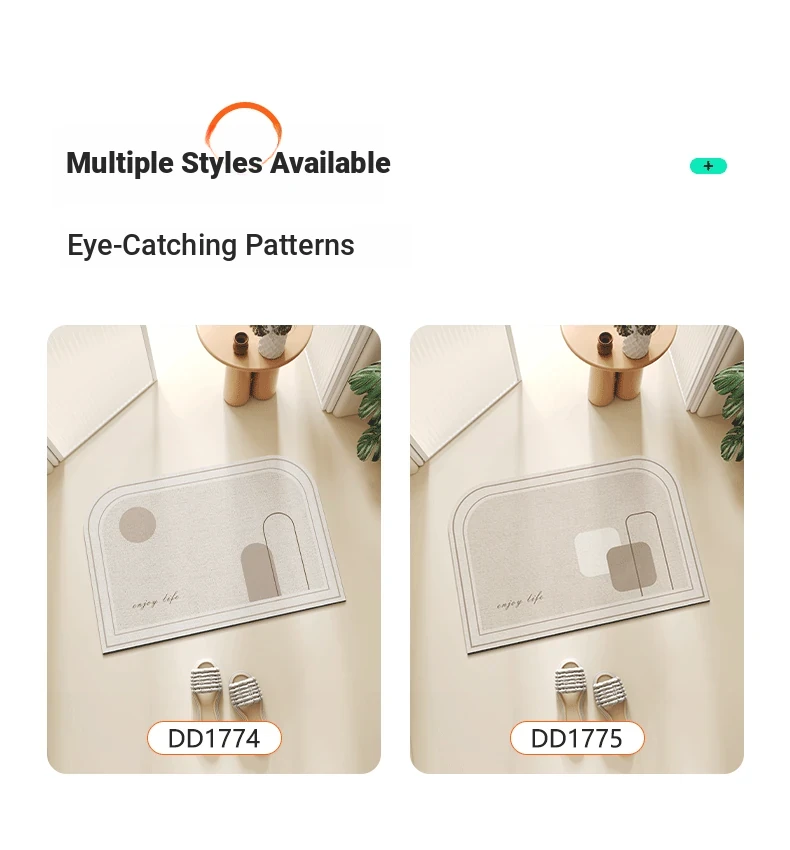Click the green plus button

coord(708,166)
